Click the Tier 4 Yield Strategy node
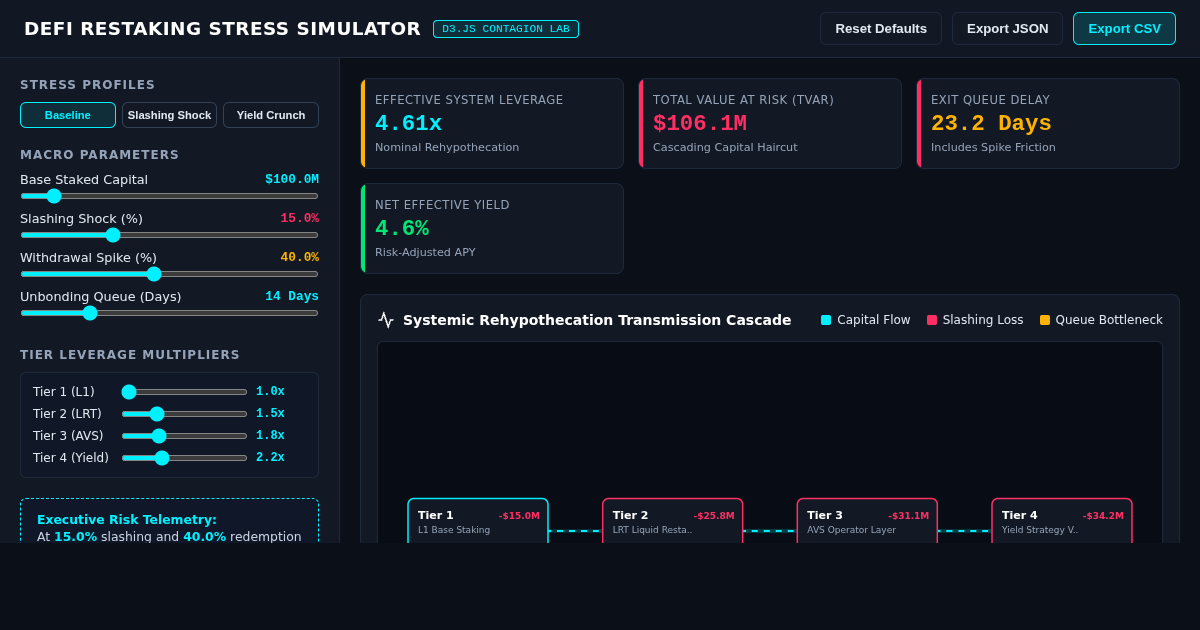Image resolution: width=1200 pixels, height=630 pixels. tap(1062, 521)
